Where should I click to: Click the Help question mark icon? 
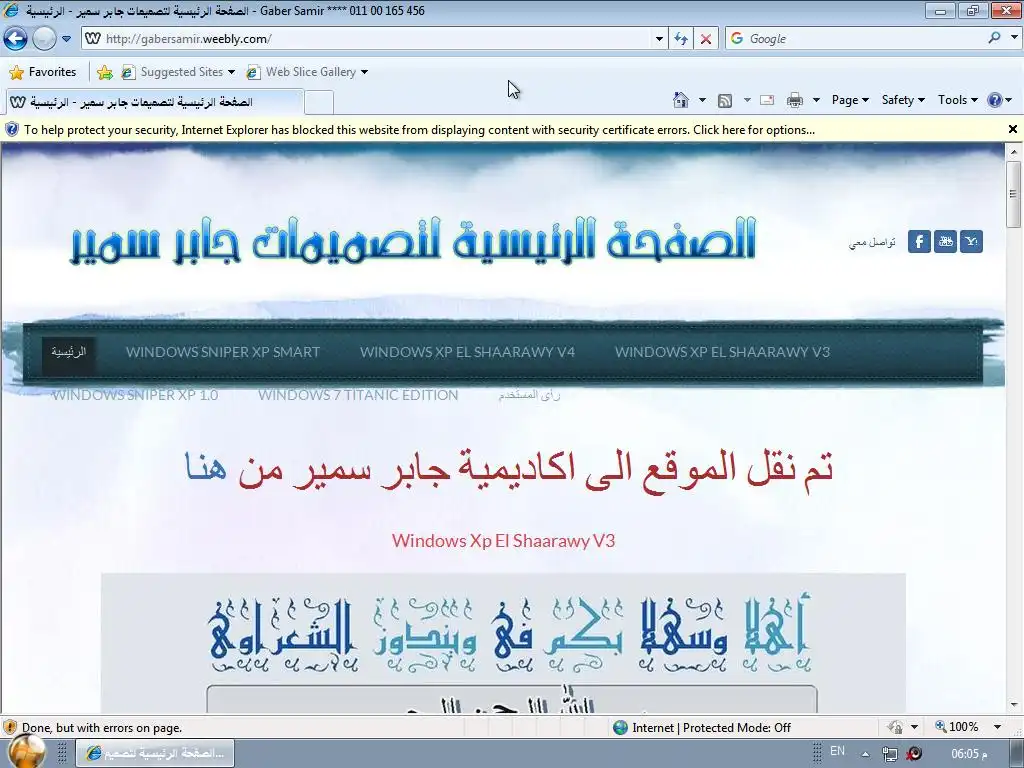click(x=995, y=100)
